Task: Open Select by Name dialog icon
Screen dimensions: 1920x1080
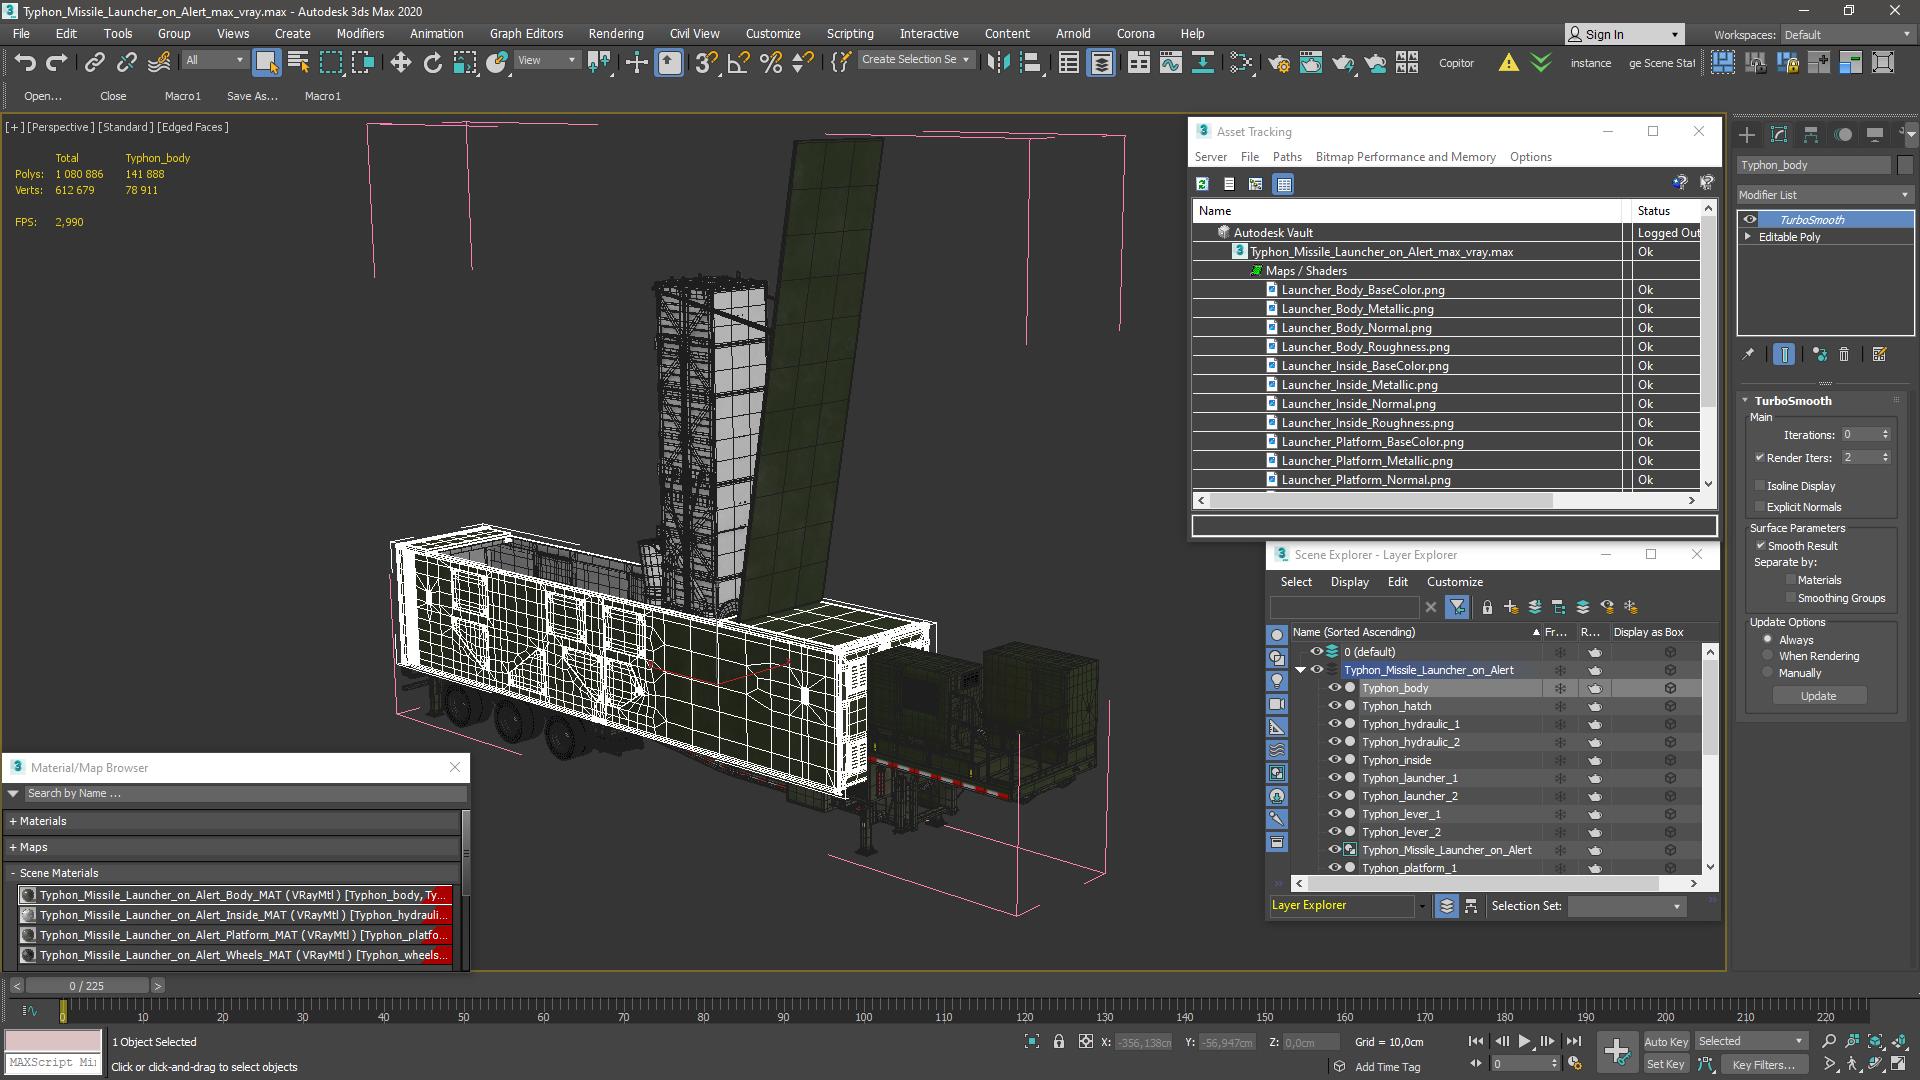Action: tap(298, 63)
